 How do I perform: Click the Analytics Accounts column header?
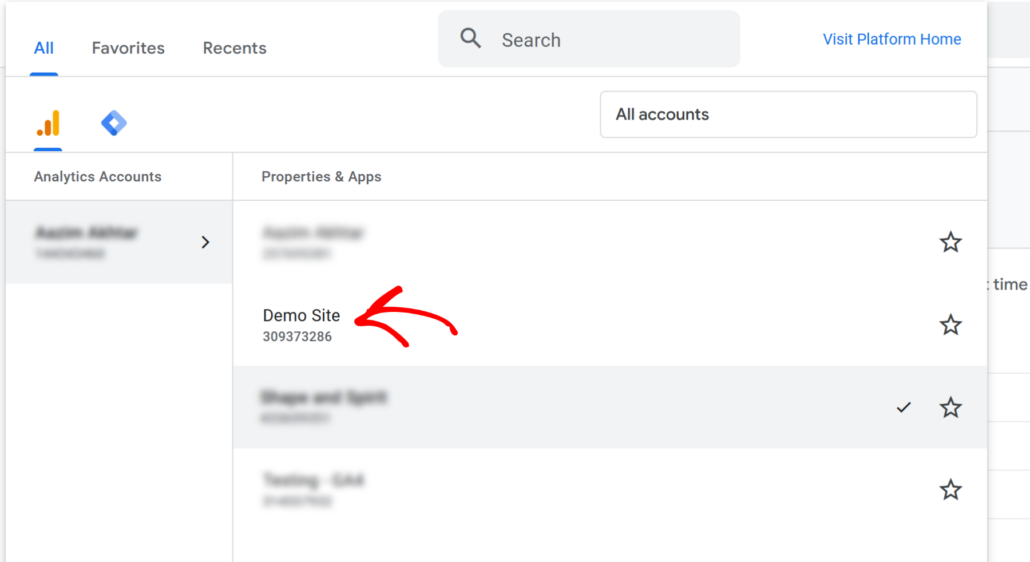97,177
